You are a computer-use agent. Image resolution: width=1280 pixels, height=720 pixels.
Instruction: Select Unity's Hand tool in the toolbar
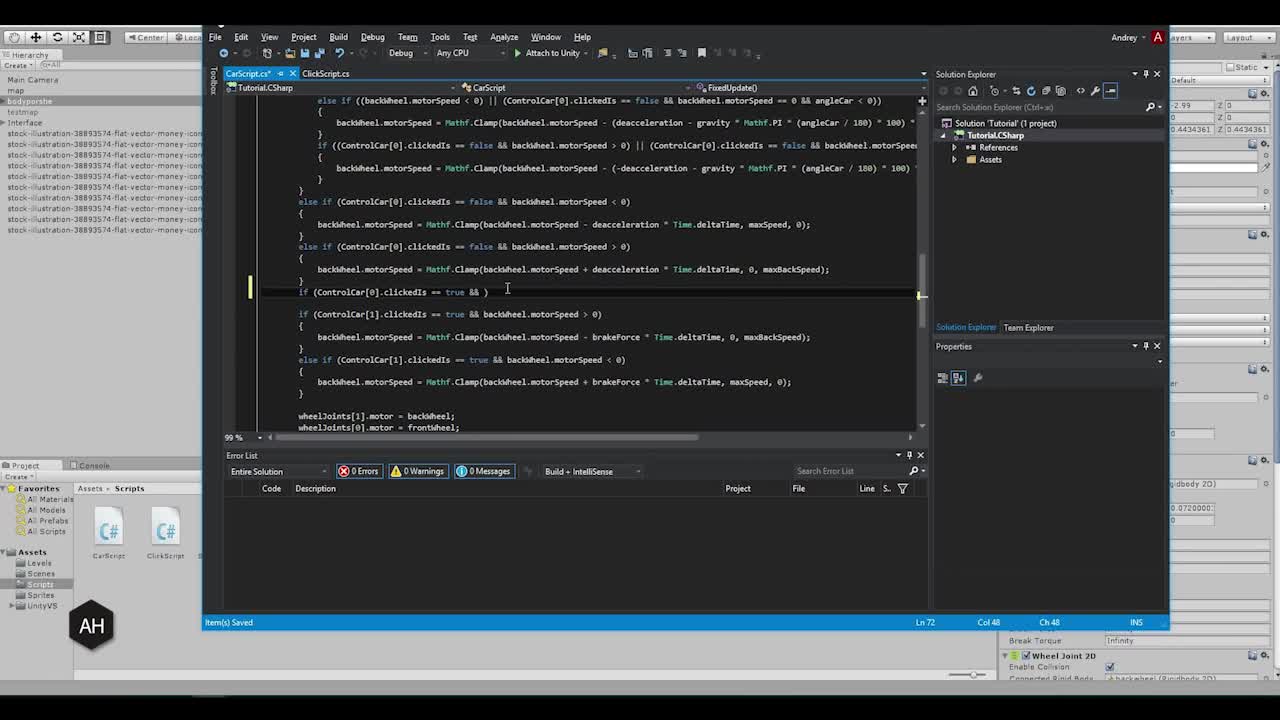[13, 37]
